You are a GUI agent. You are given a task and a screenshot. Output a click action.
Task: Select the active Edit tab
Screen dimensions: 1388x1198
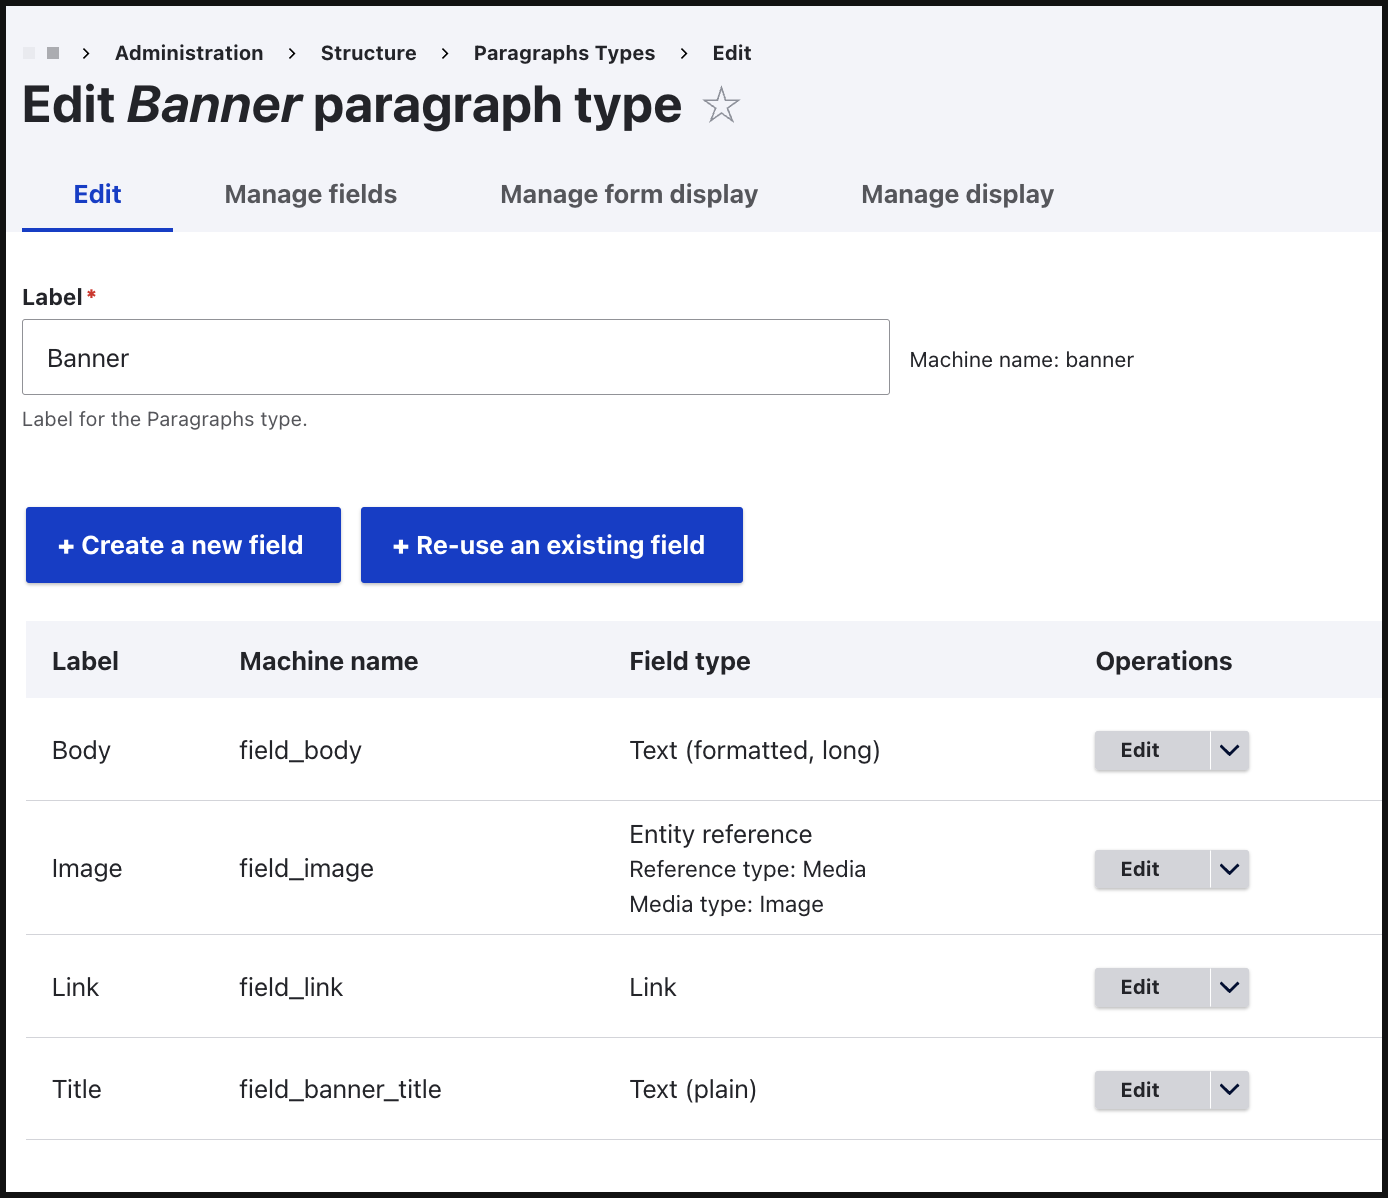coord(97,194)
